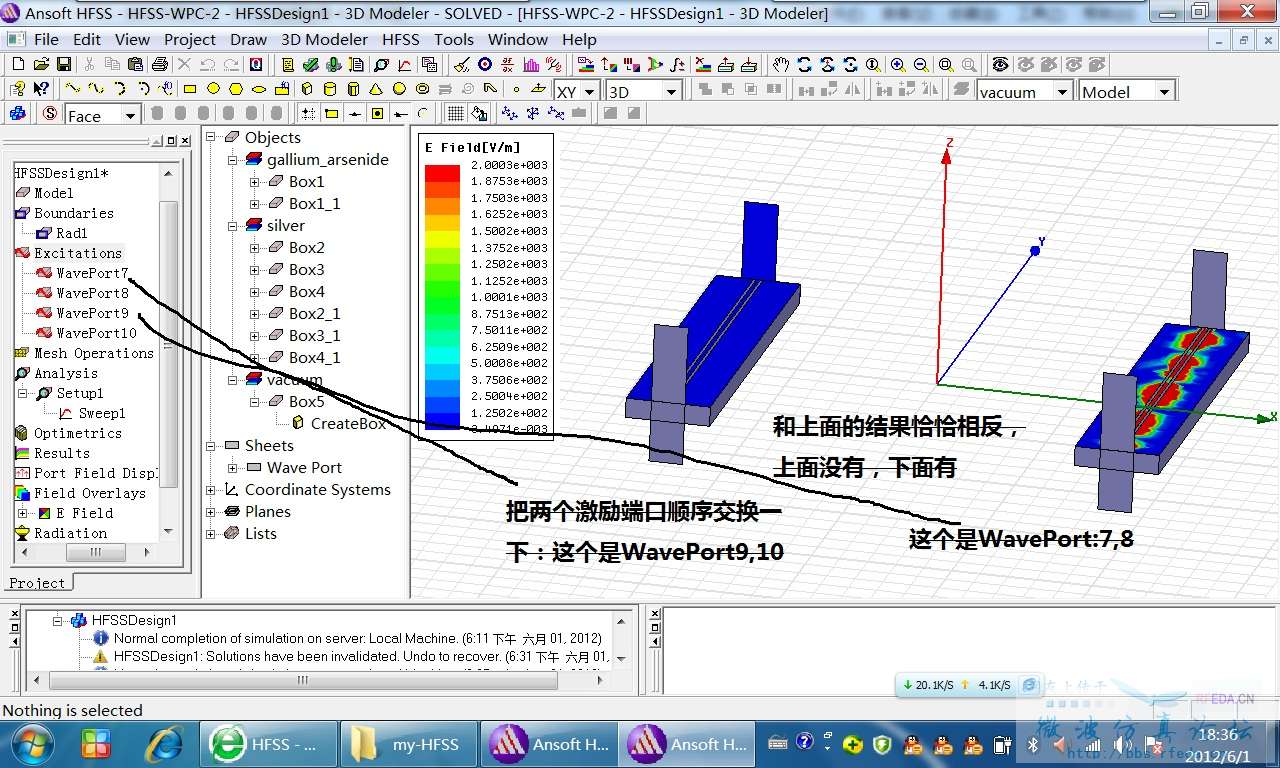Select Sweep1 under Setup1
The image size is (1280, 768).
pos(102,413)
